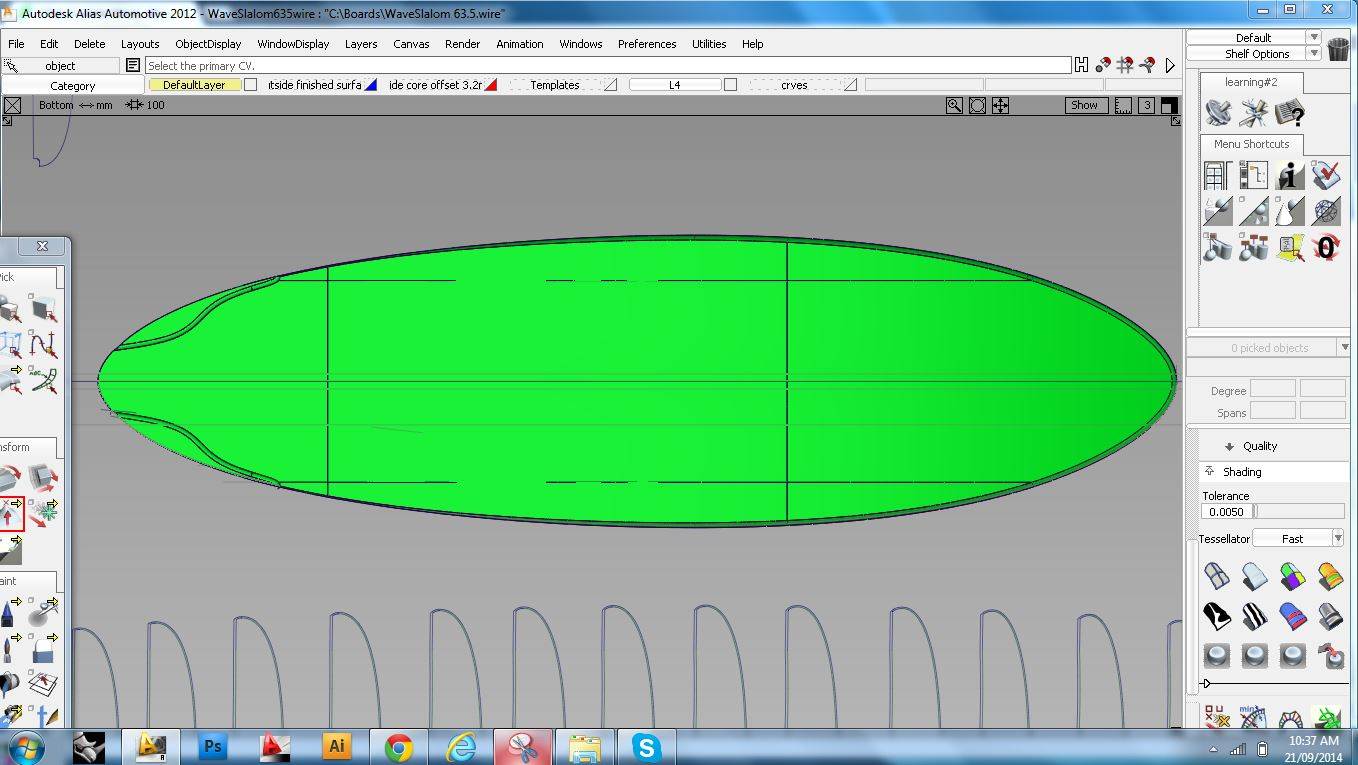Toggle the L4 layer checkbox
This screenshot has height=765, width=1358.
pyautogui.click(x=730, y=85)
